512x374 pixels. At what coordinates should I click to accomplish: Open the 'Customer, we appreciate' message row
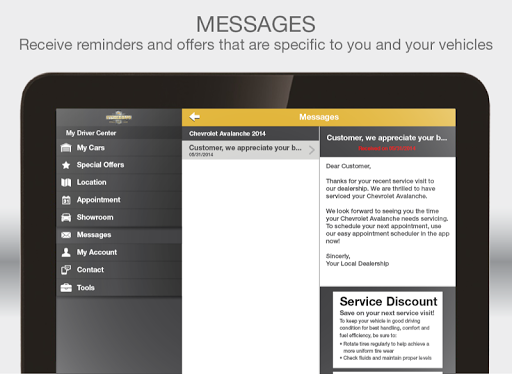click(251, 150)
